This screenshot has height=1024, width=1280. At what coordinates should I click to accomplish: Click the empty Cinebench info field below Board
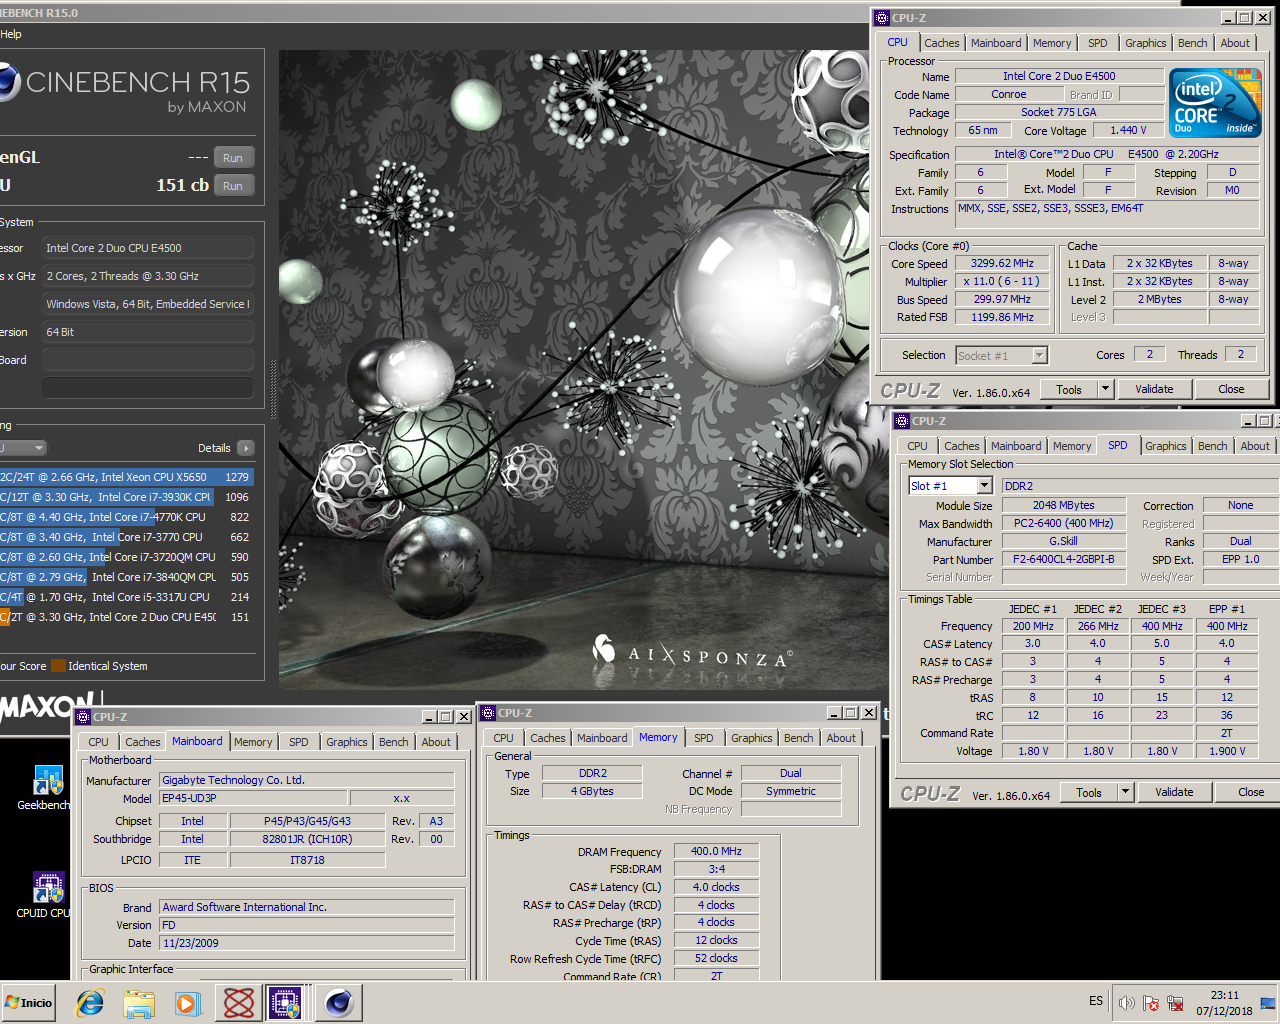(x=148, y=388)
